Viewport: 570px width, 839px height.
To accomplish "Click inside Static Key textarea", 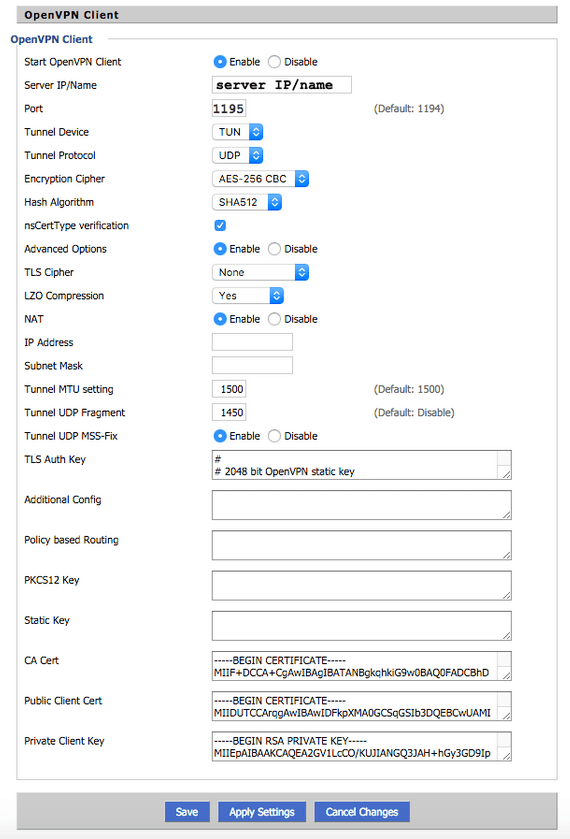I will click(362, 626).
